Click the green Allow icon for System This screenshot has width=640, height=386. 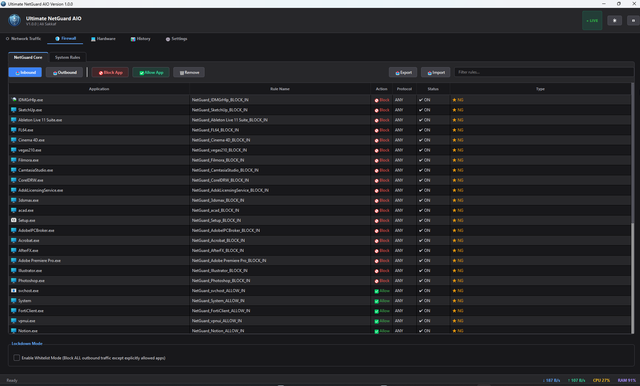(x=377, y=301)
